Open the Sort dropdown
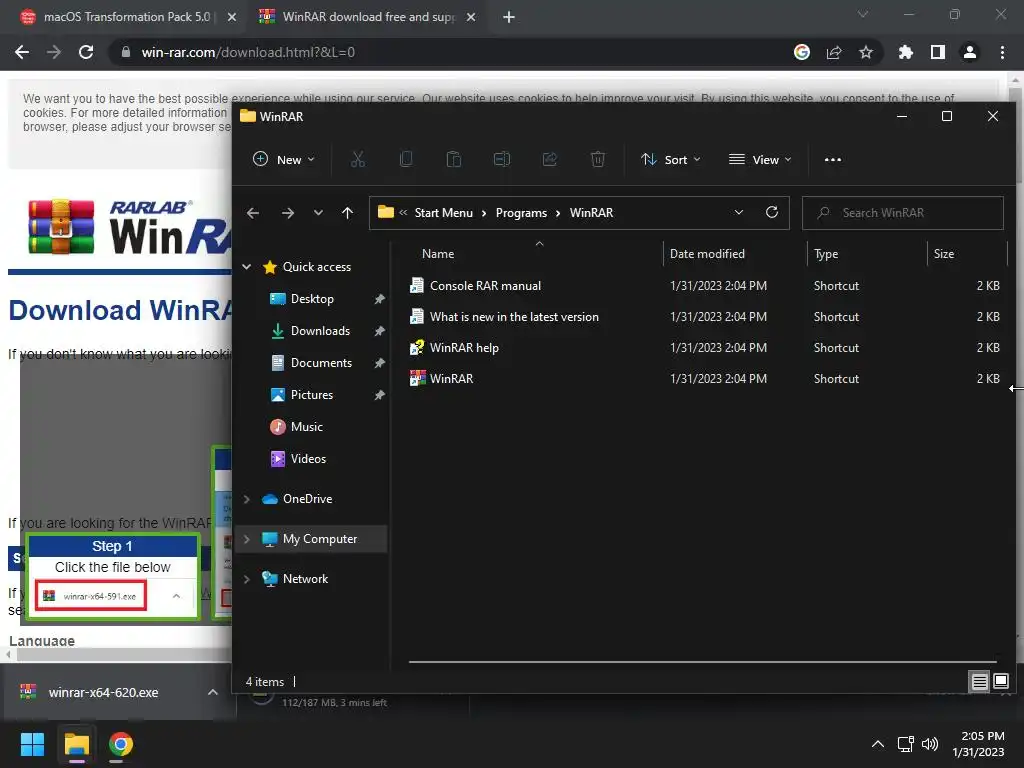The height and width of the screenshot is (768, 1024). (x=671, y=159)
